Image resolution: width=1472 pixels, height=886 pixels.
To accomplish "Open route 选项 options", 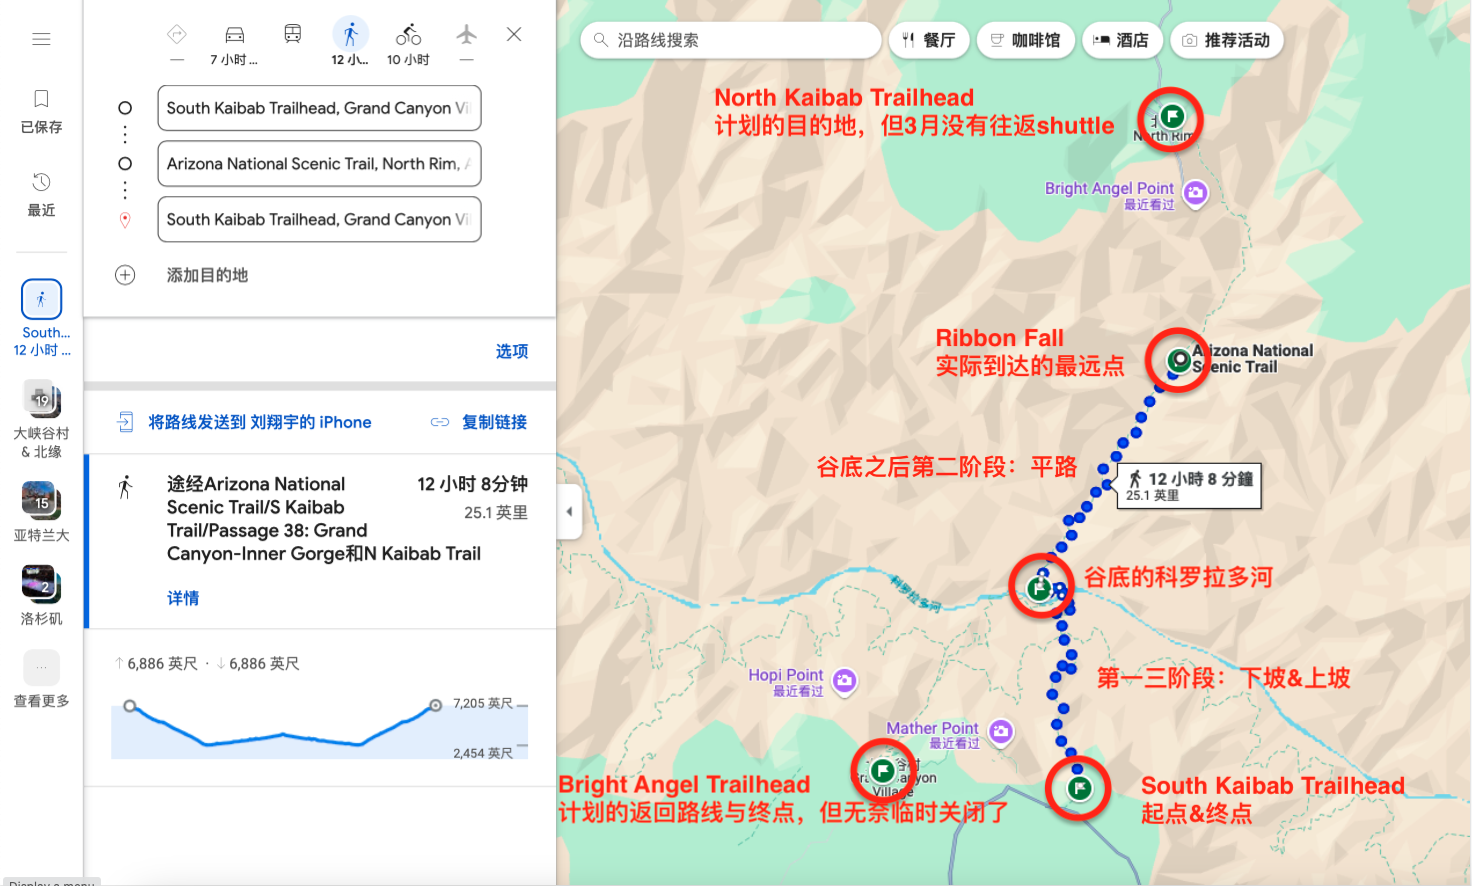I will pyautogui.click(x=512, y=351).
